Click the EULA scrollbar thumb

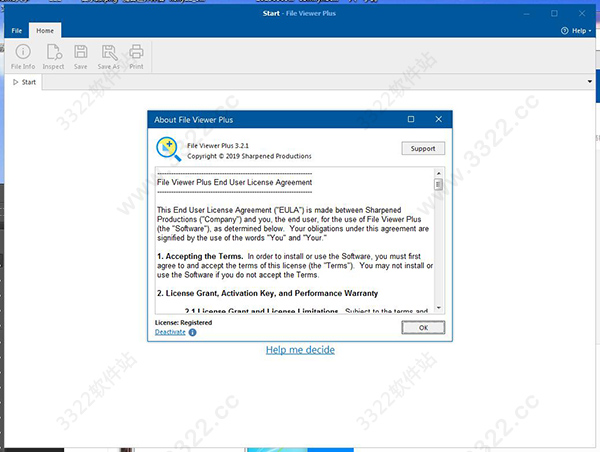[x=439, y=184]
